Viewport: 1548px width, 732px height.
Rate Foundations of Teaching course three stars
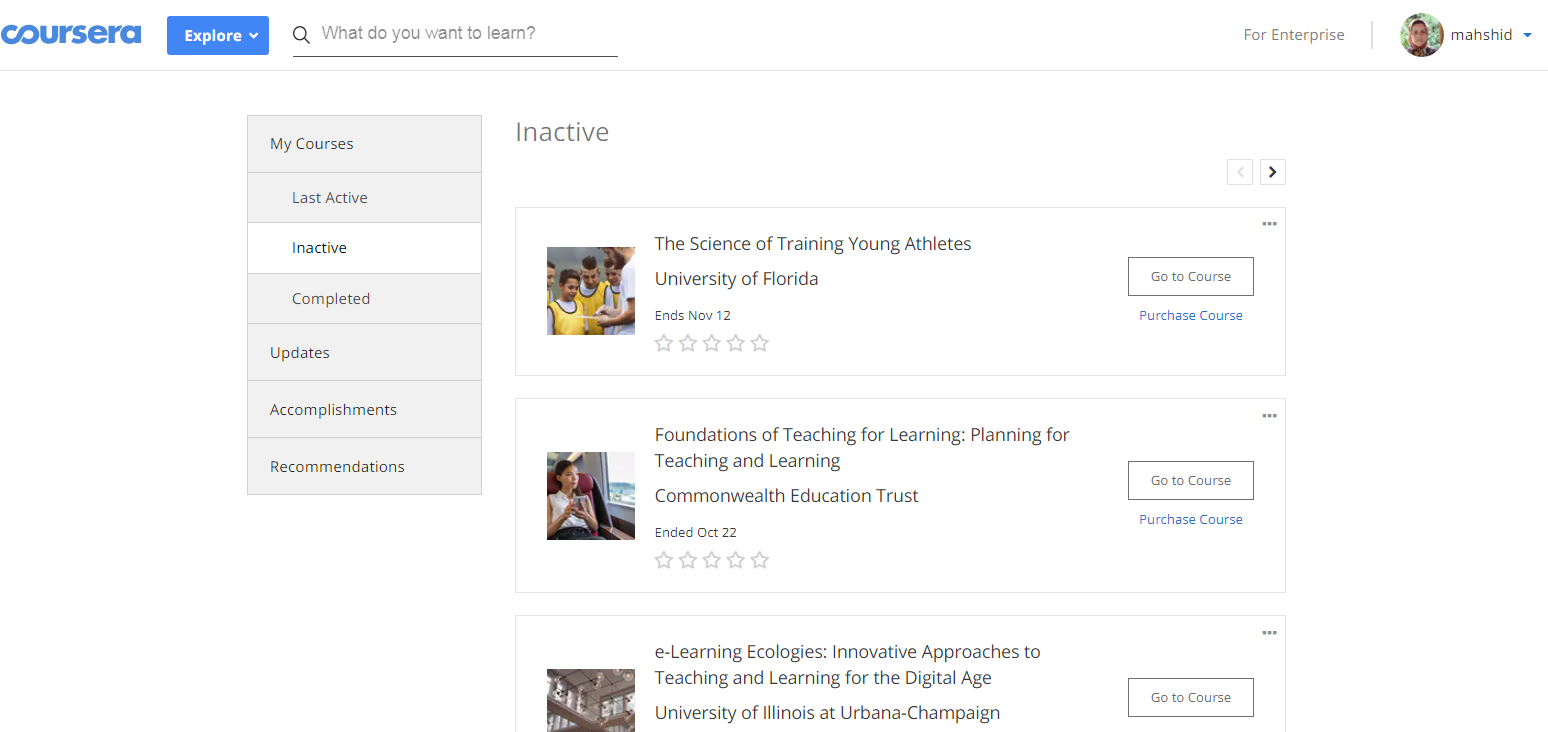pos(711,560)
